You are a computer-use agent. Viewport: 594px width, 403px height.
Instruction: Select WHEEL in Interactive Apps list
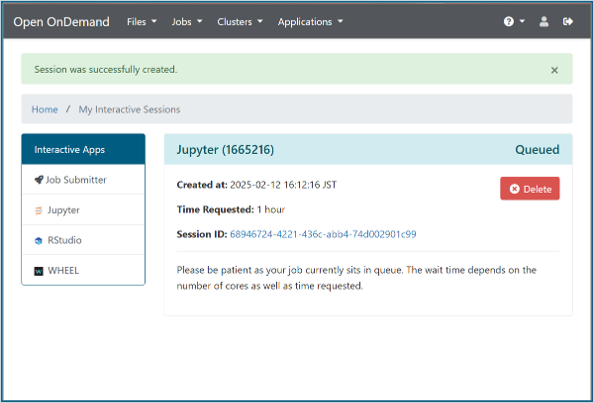(83, 270)
